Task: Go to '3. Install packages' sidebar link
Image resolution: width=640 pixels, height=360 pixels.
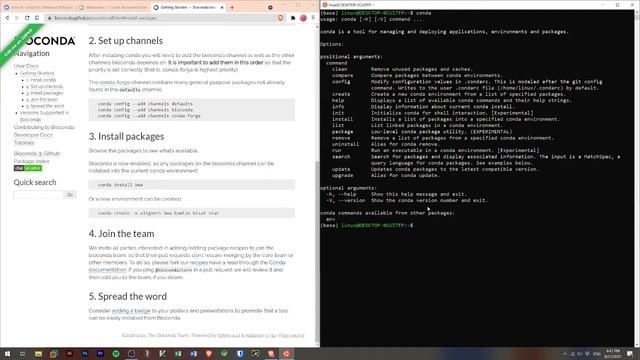Action: pos(45,93)
